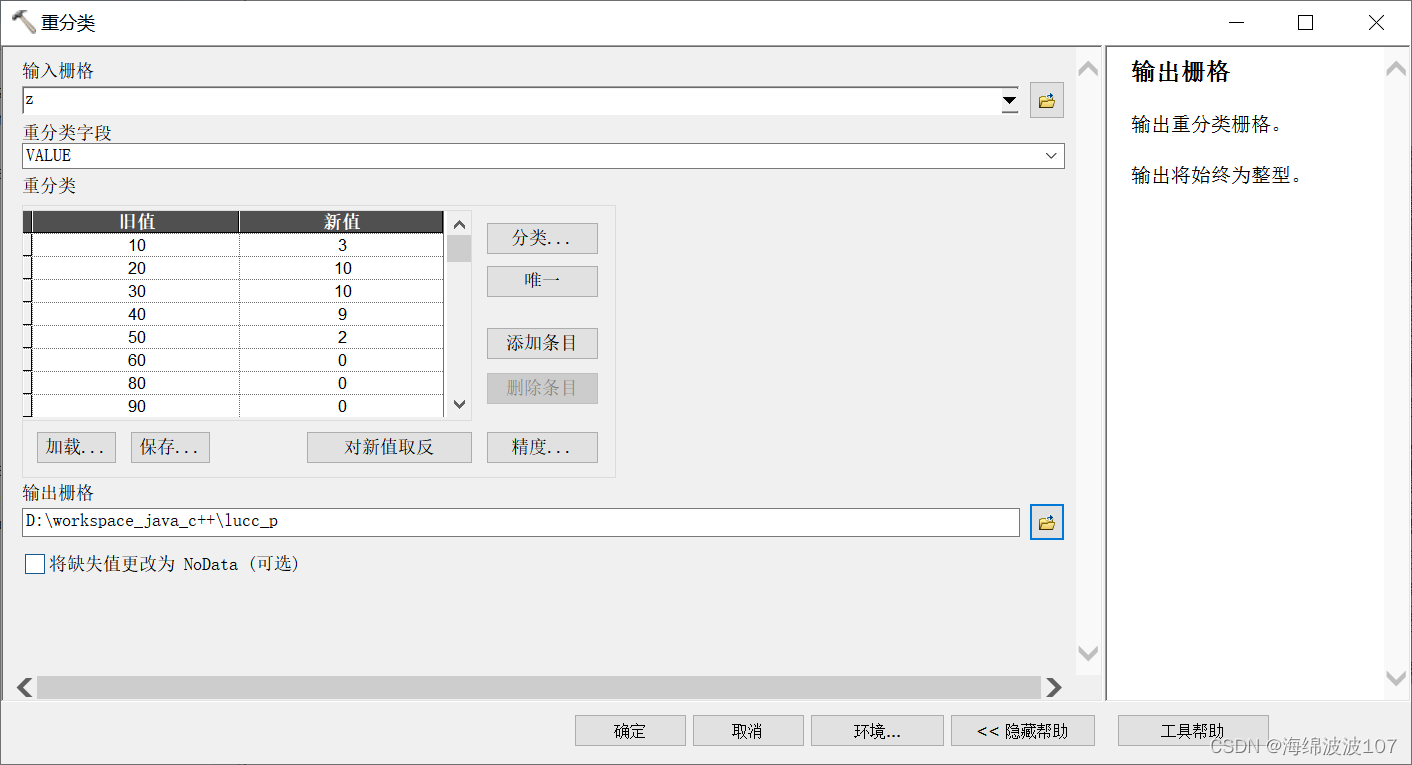The image size is (1412, 765).
Task: Open 工具帮助 tool help
Action: (1193, 731)
